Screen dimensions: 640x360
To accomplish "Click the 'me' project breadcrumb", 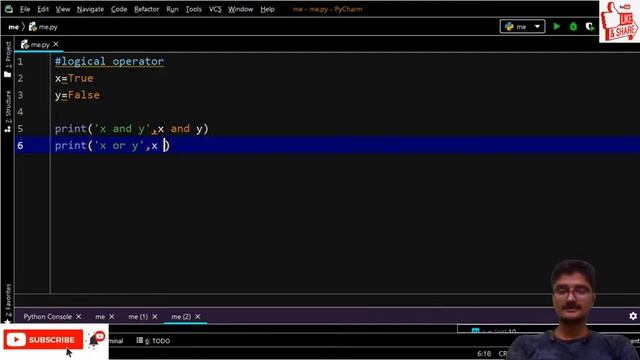I will click(13, 27).
